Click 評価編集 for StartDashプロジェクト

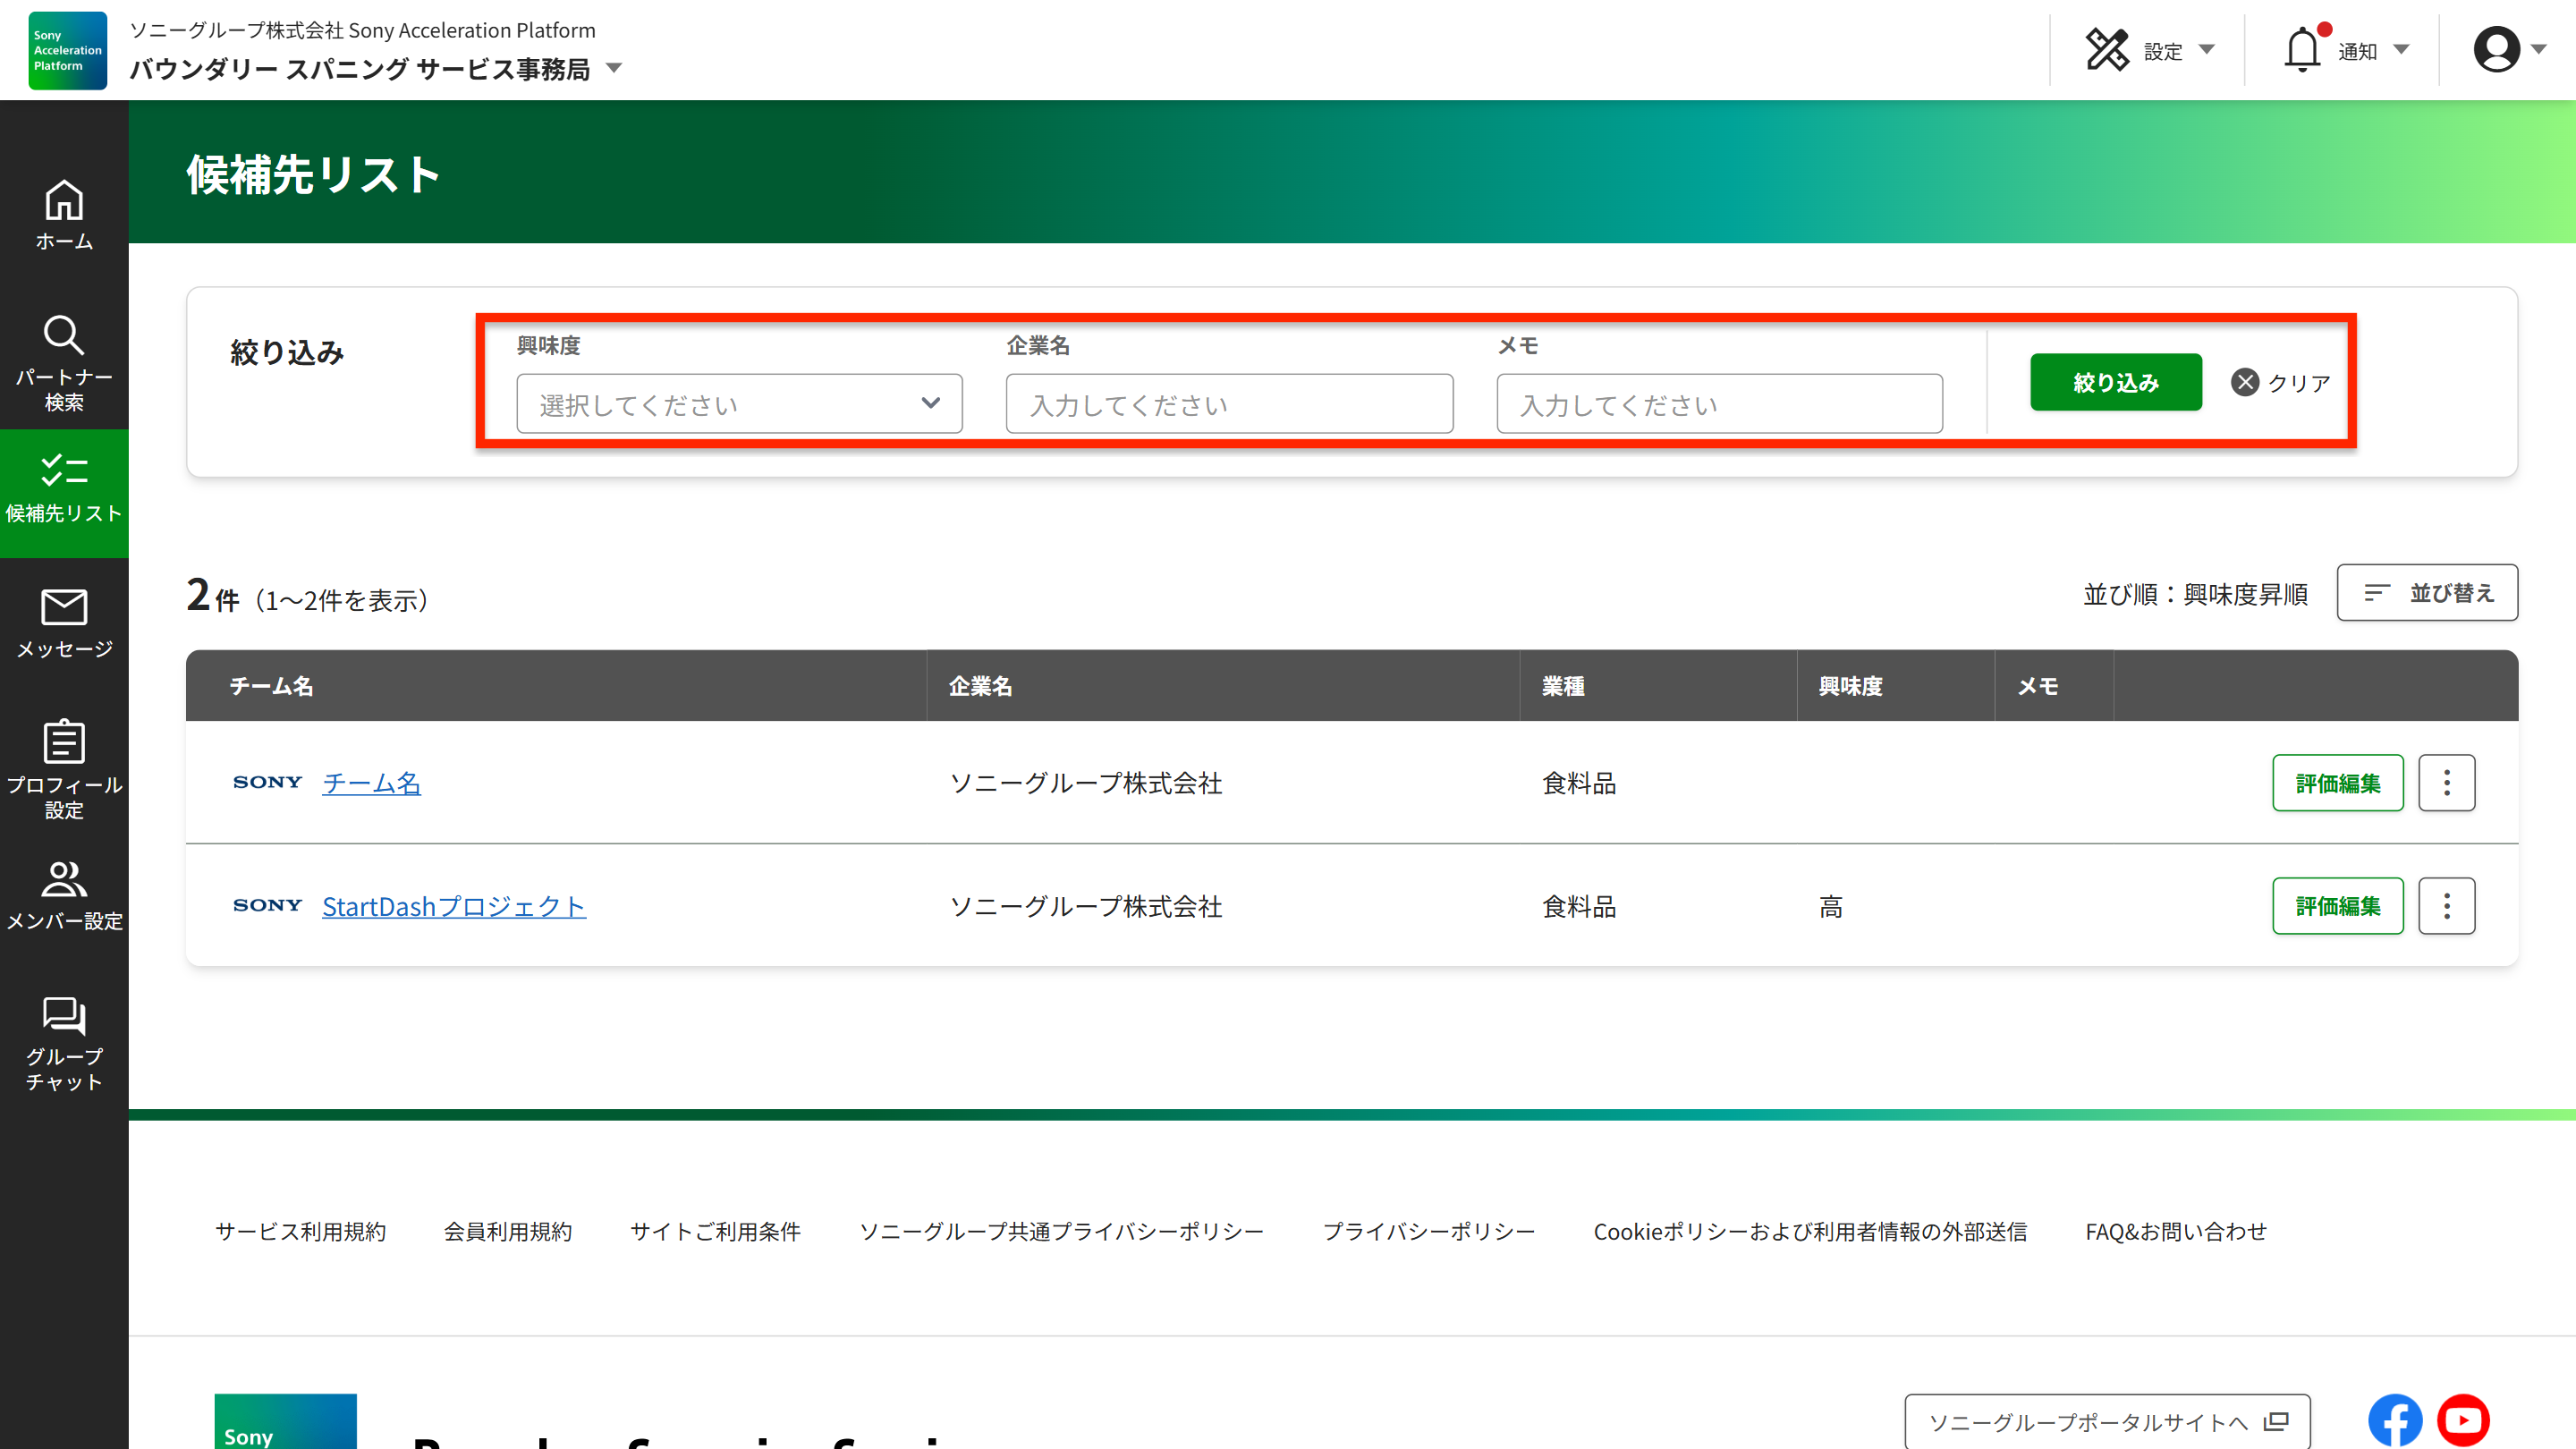[x=2337, y=906]
